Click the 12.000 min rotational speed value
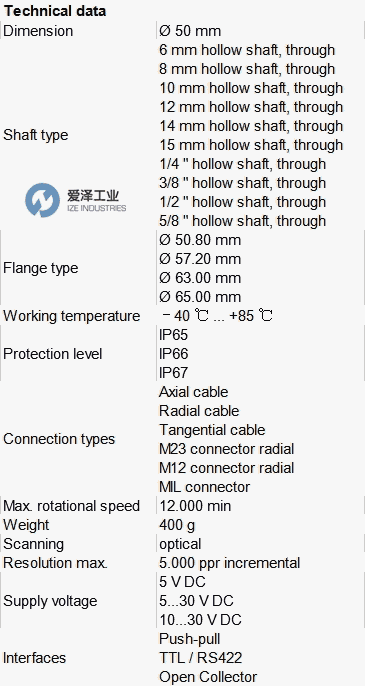365x686 pixels. click(x=195, y=506)
